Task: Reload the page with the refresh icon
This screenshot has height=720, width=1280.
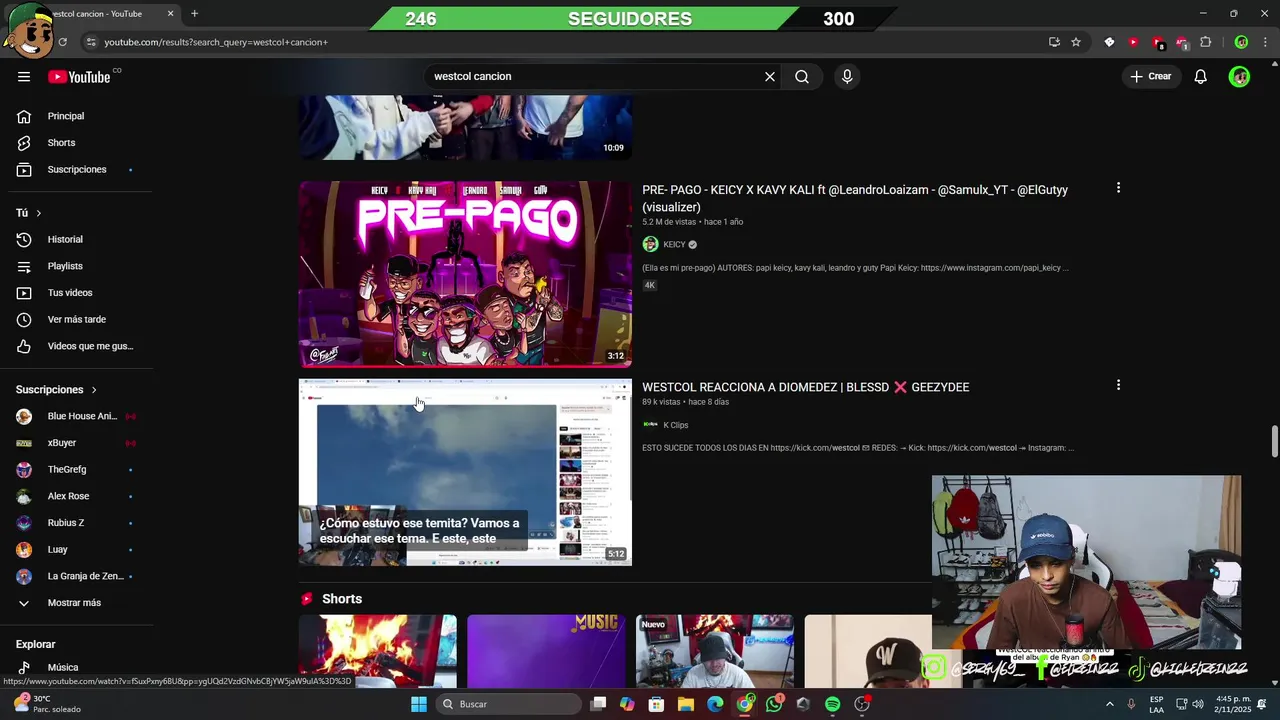Action: (x=62, y=42)
